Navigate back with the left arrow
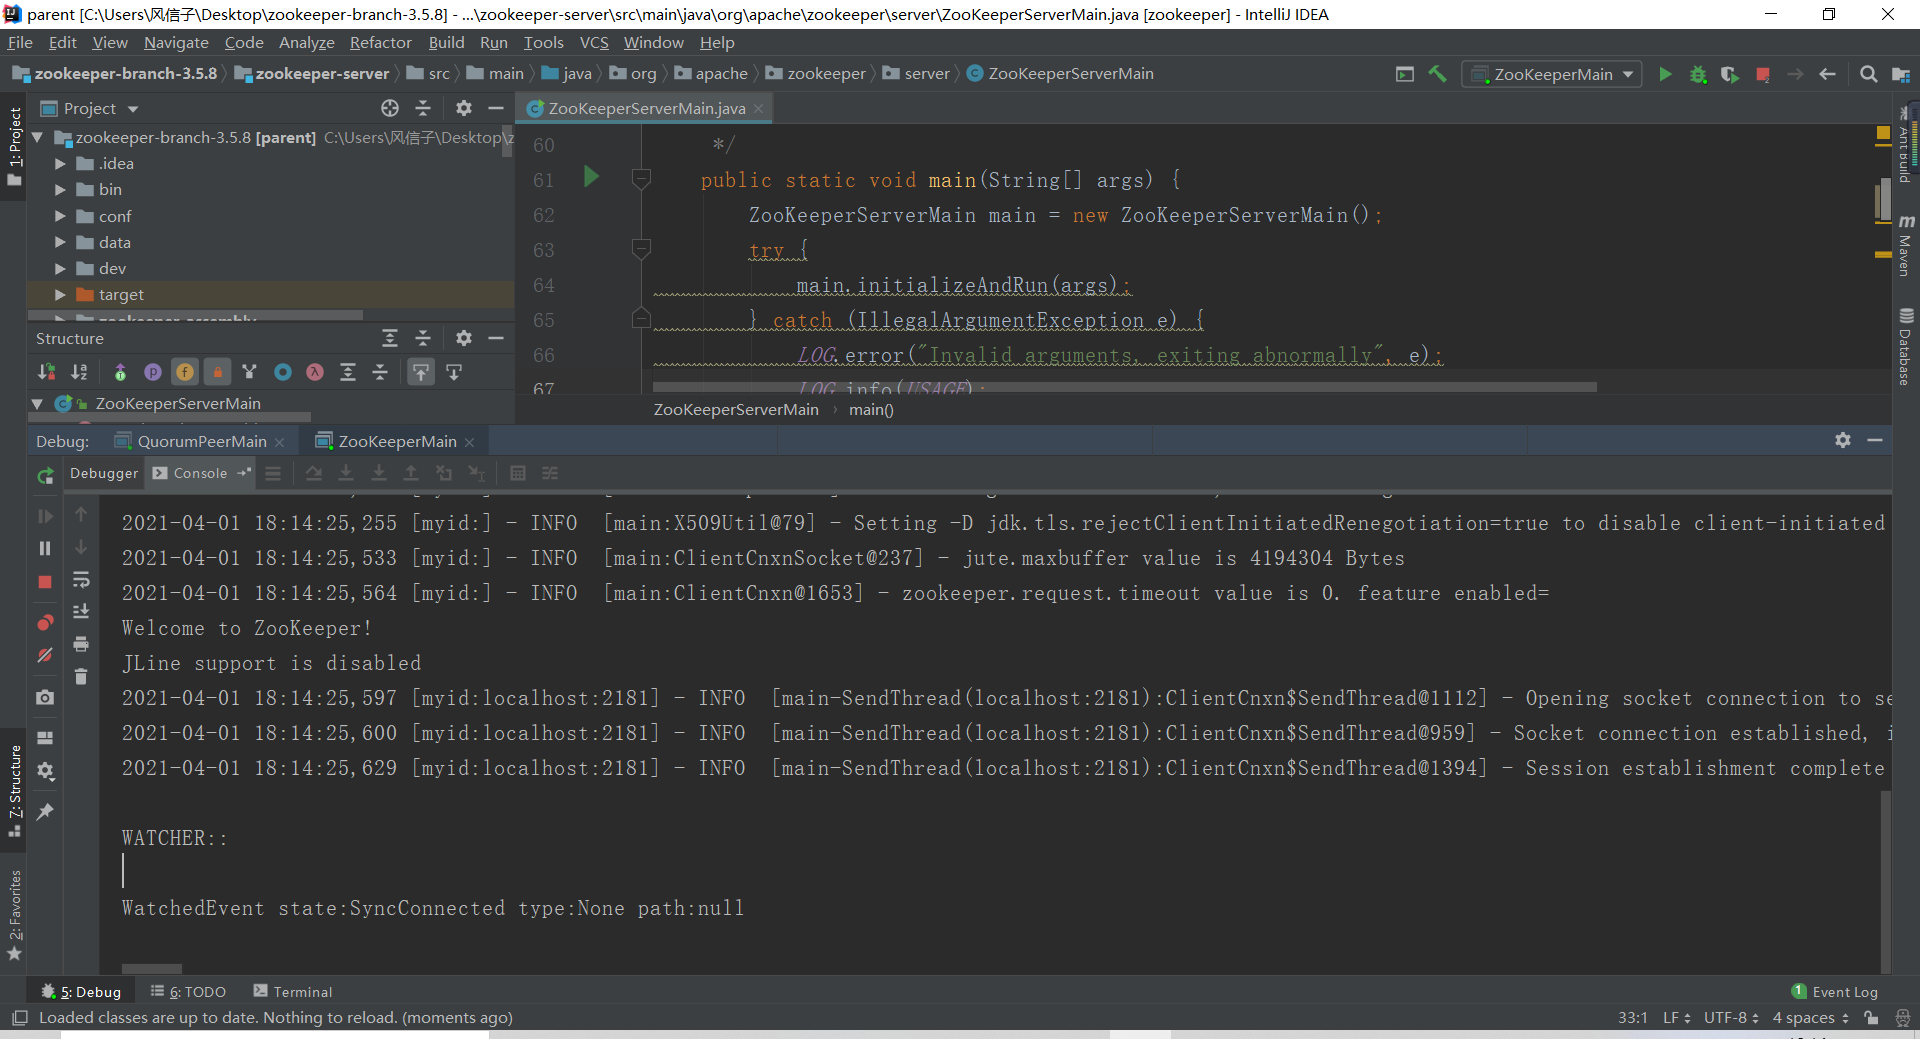Screen dimensions: 1920x1039 tap(1827, 74)
